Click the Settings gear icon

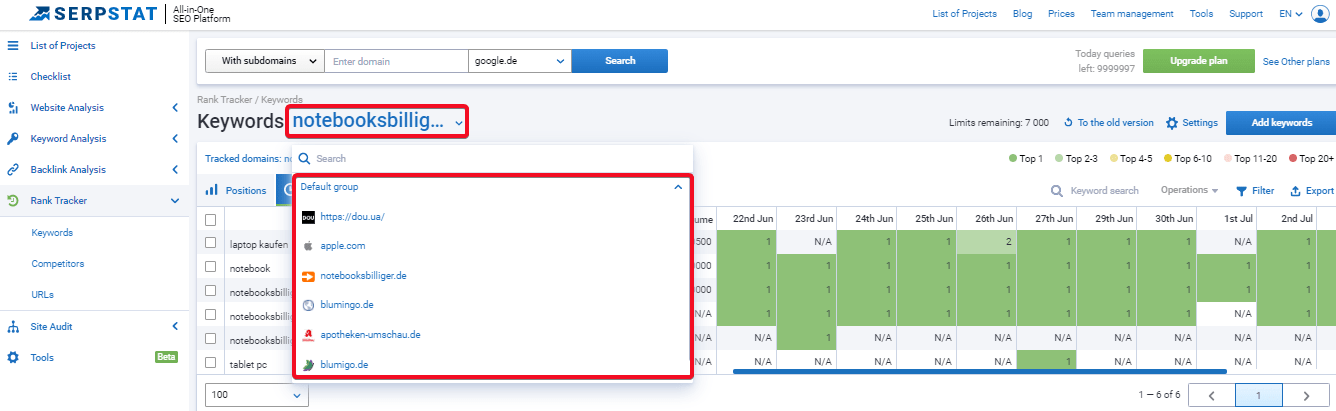click(x=1172, y=123)
